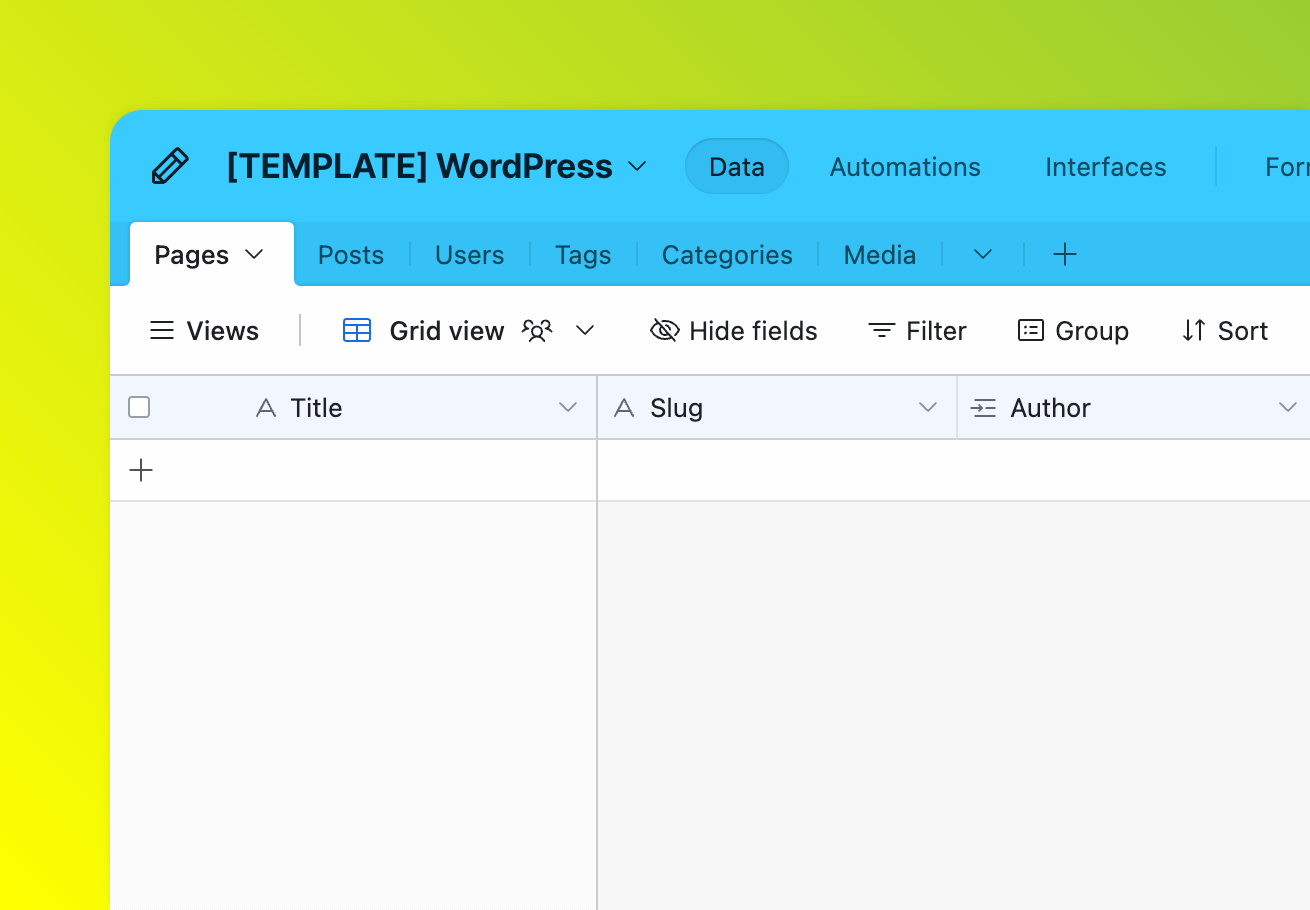Open the Sort options

(1225, 331)
